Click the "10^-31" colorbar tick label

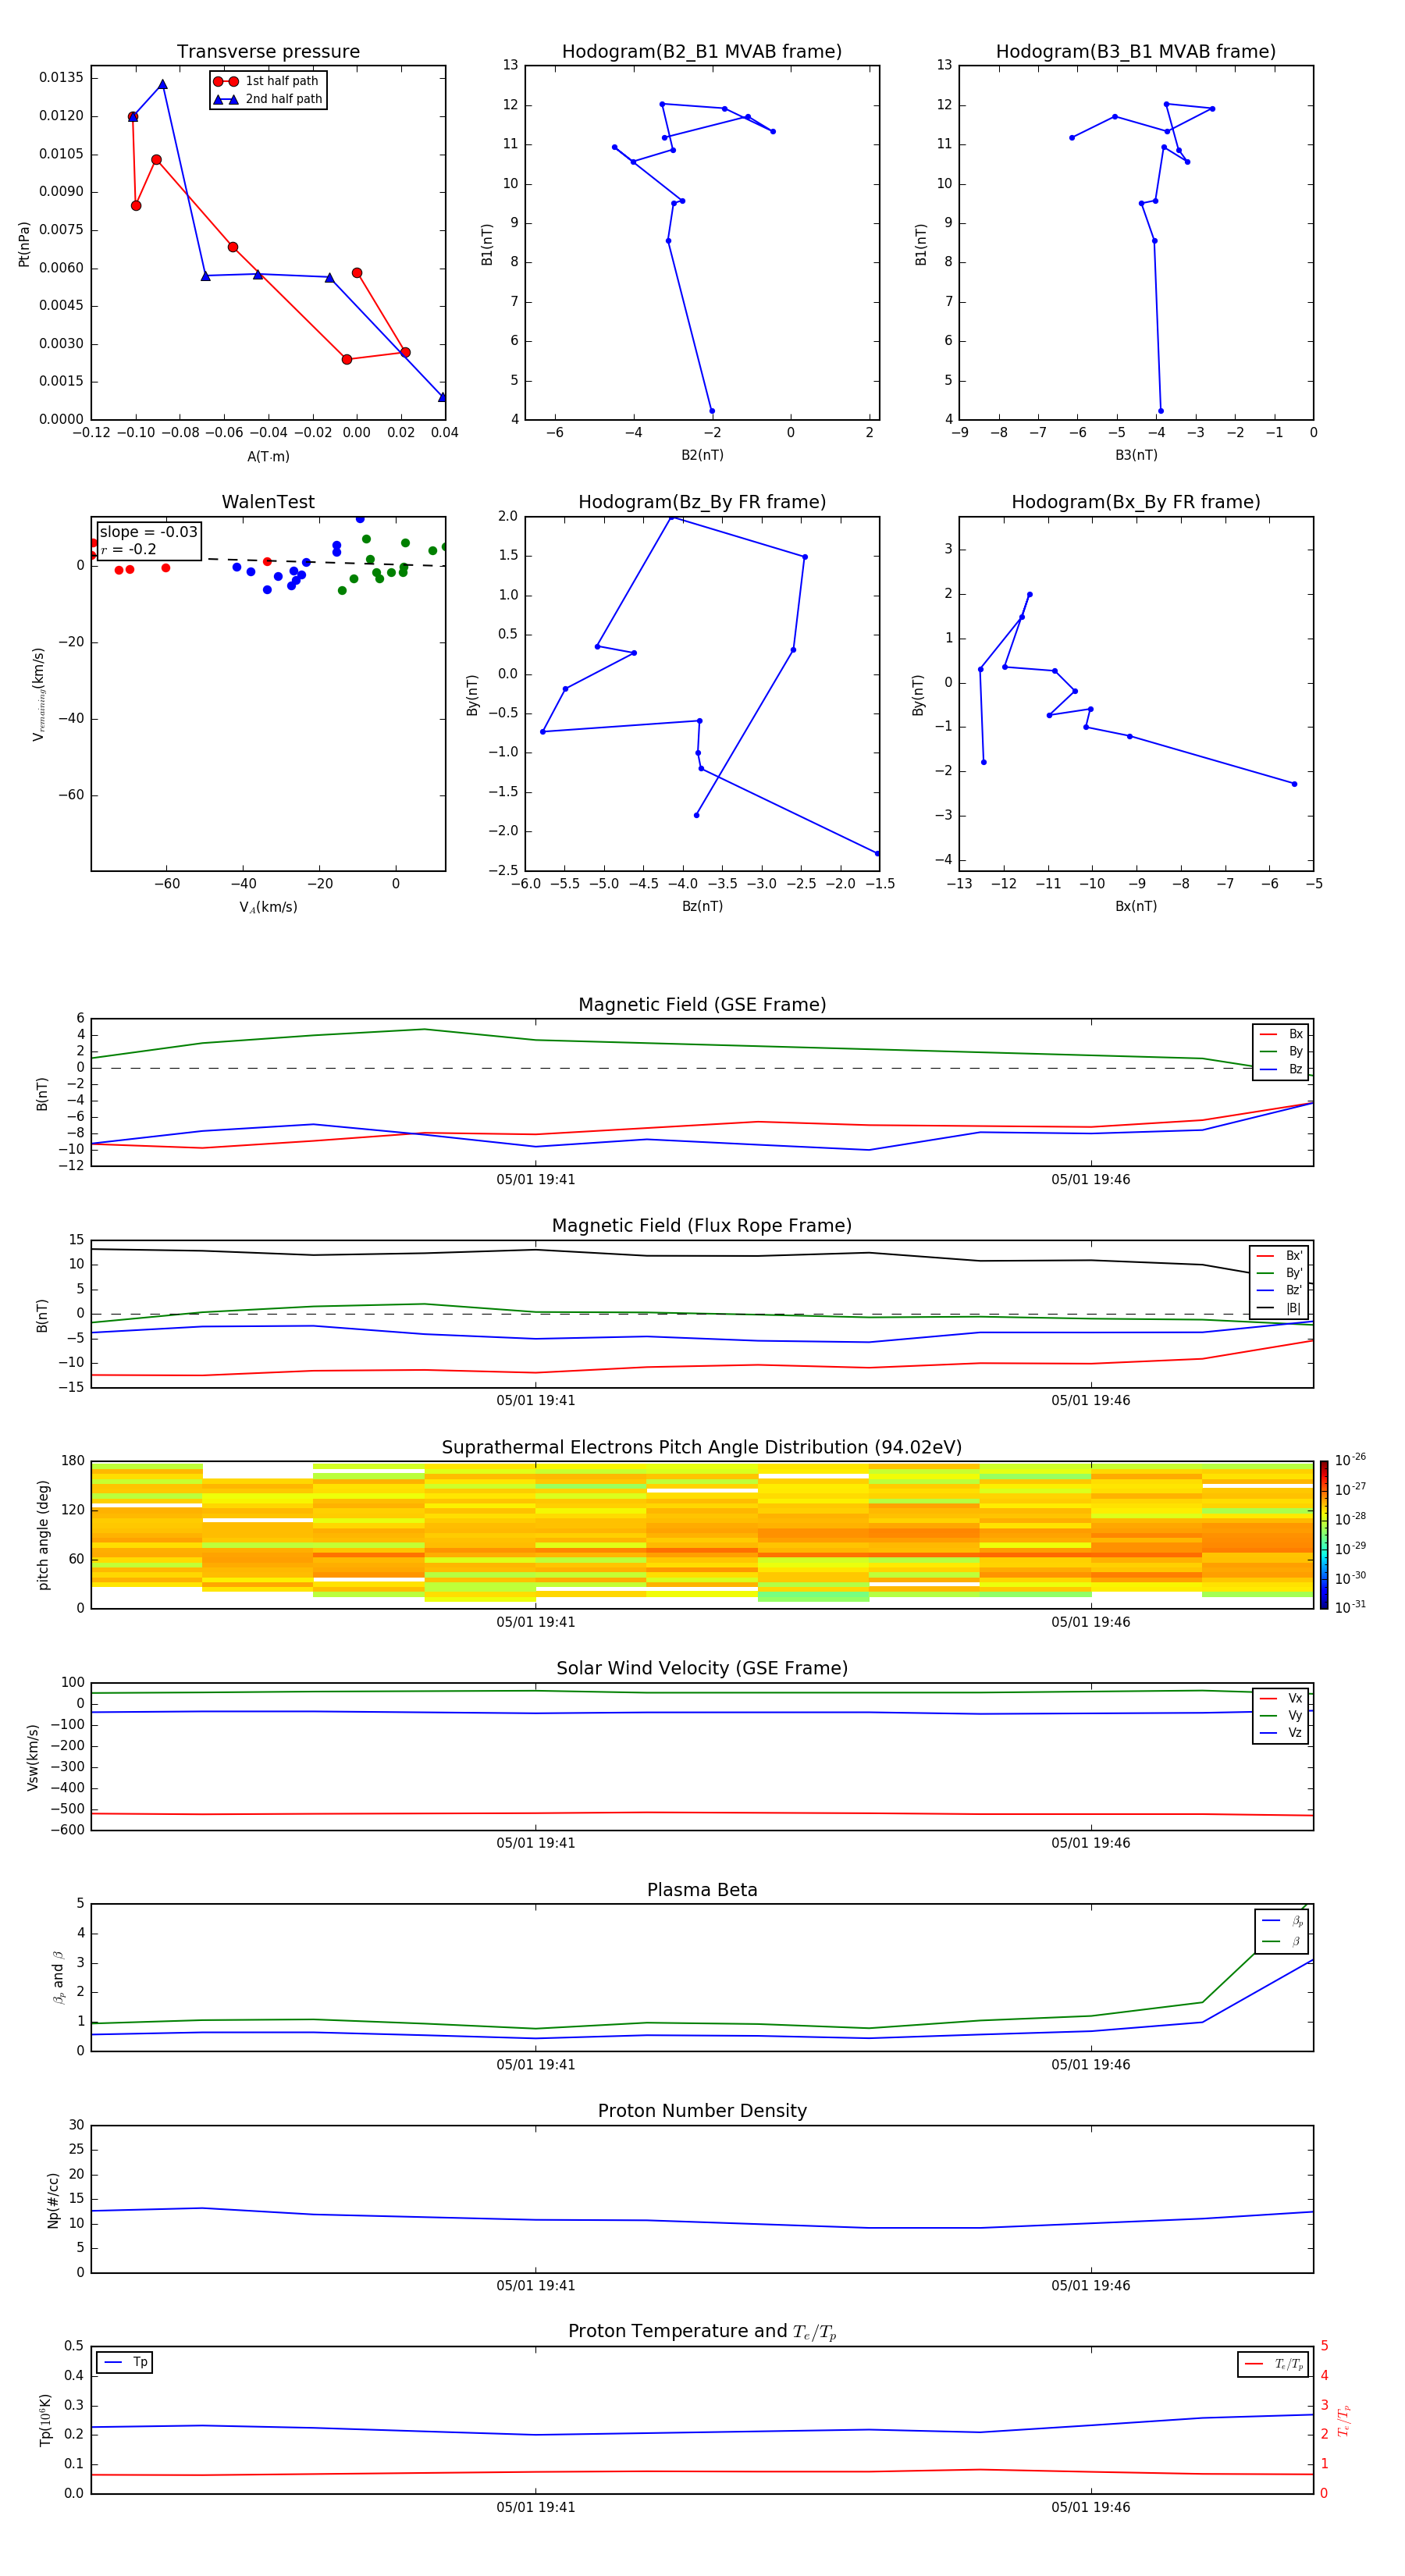point(1350,1607)
